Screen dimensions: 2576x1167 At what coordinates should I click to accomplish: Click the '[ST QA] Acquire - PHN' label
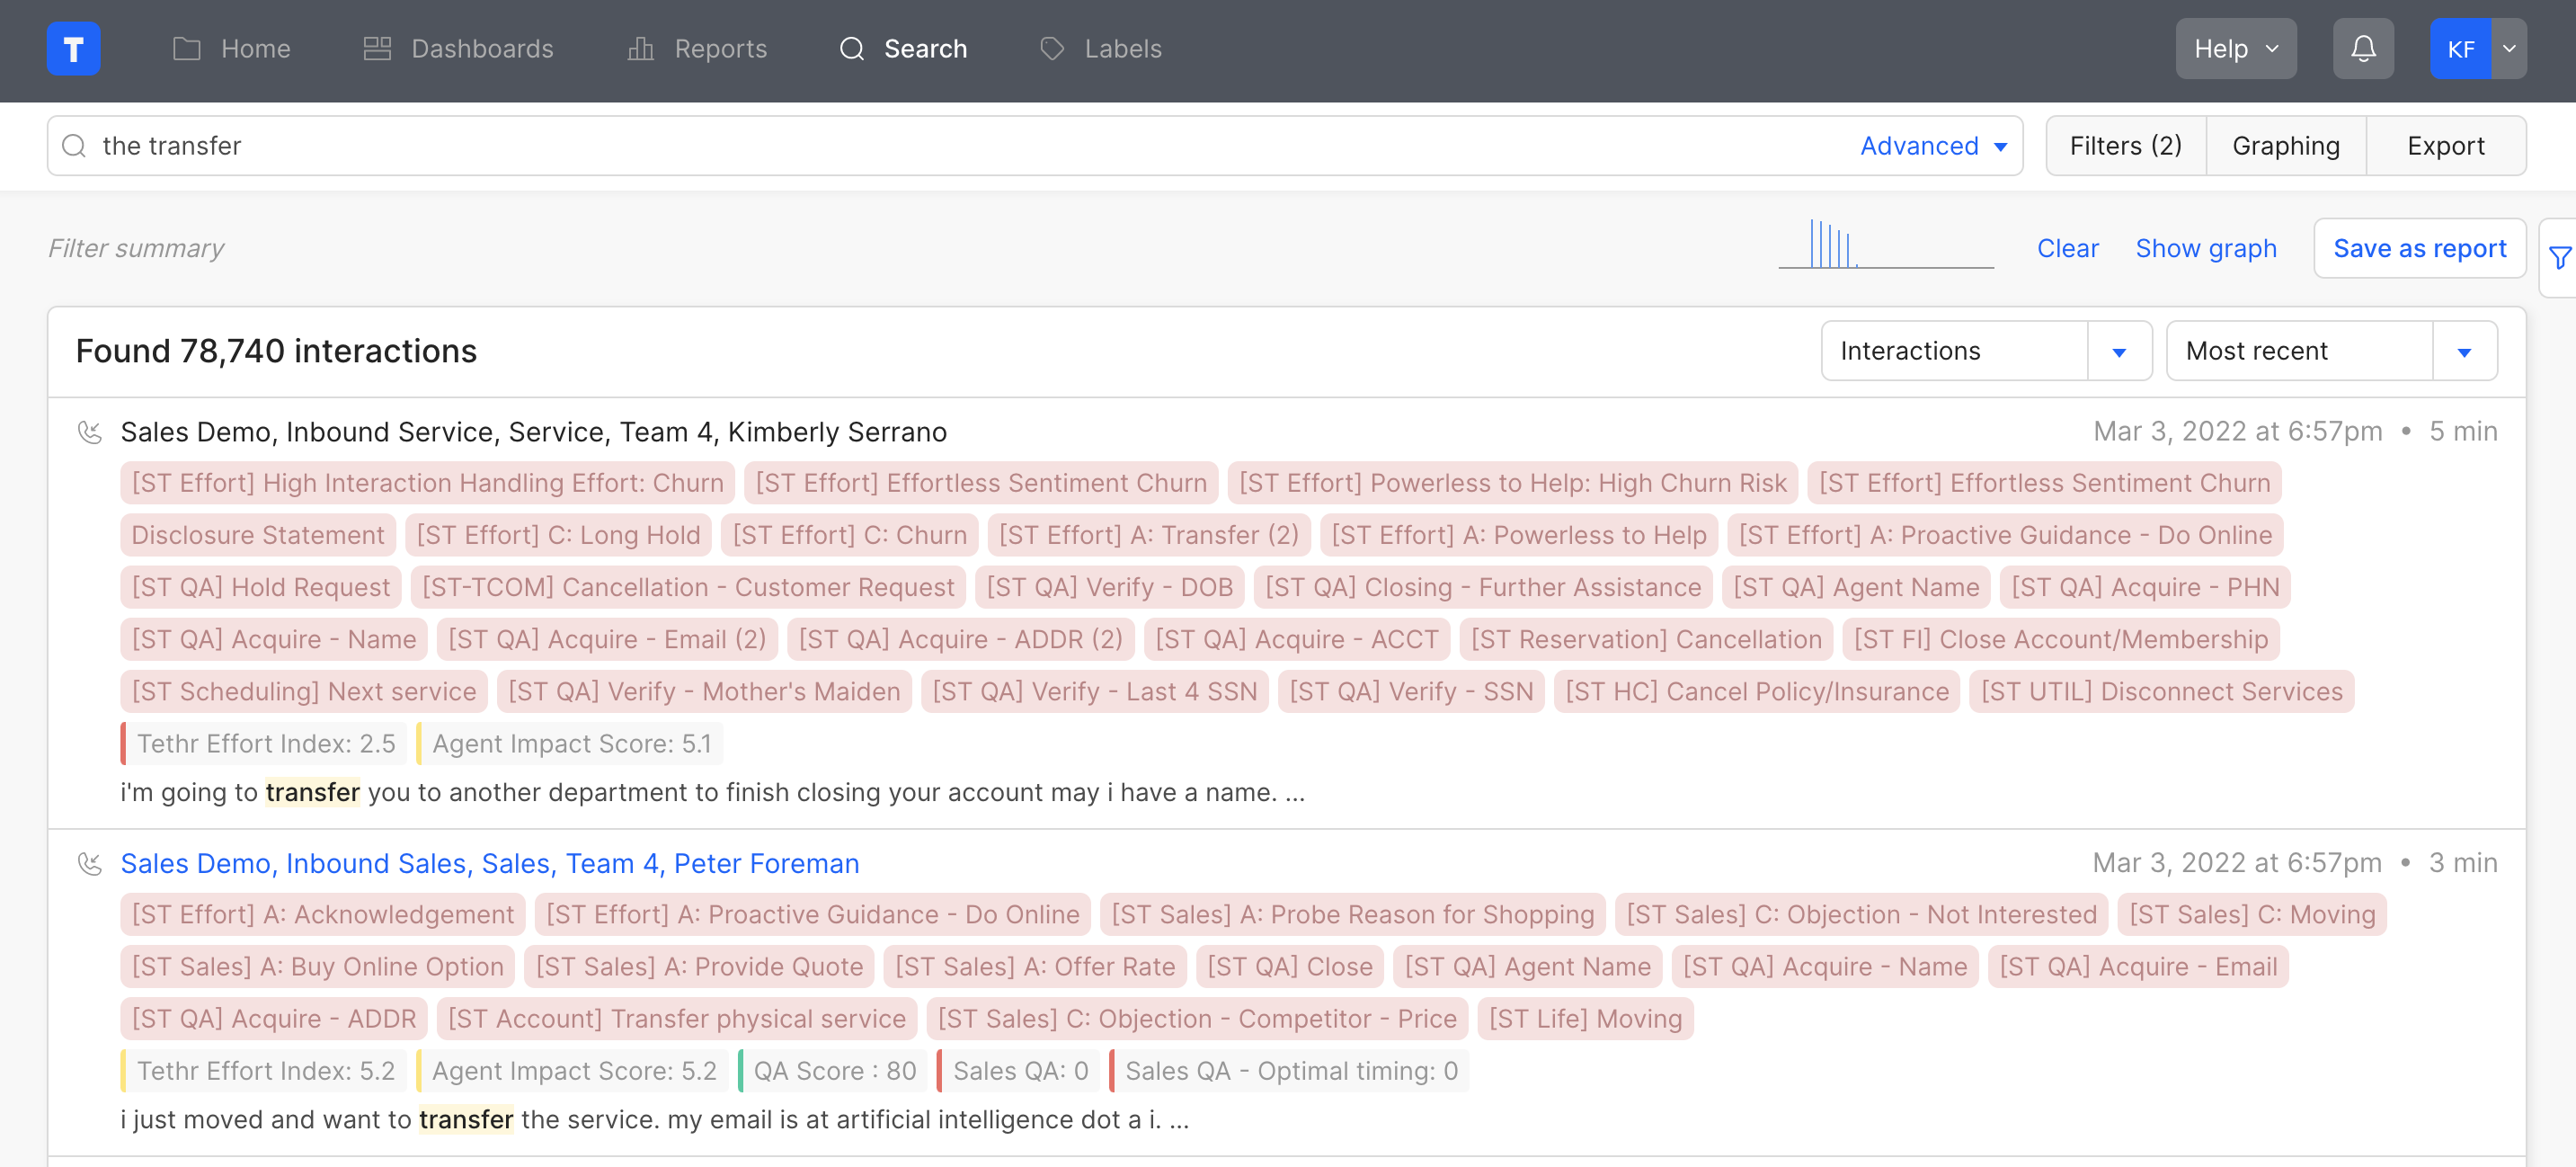tap(2145, 587)
